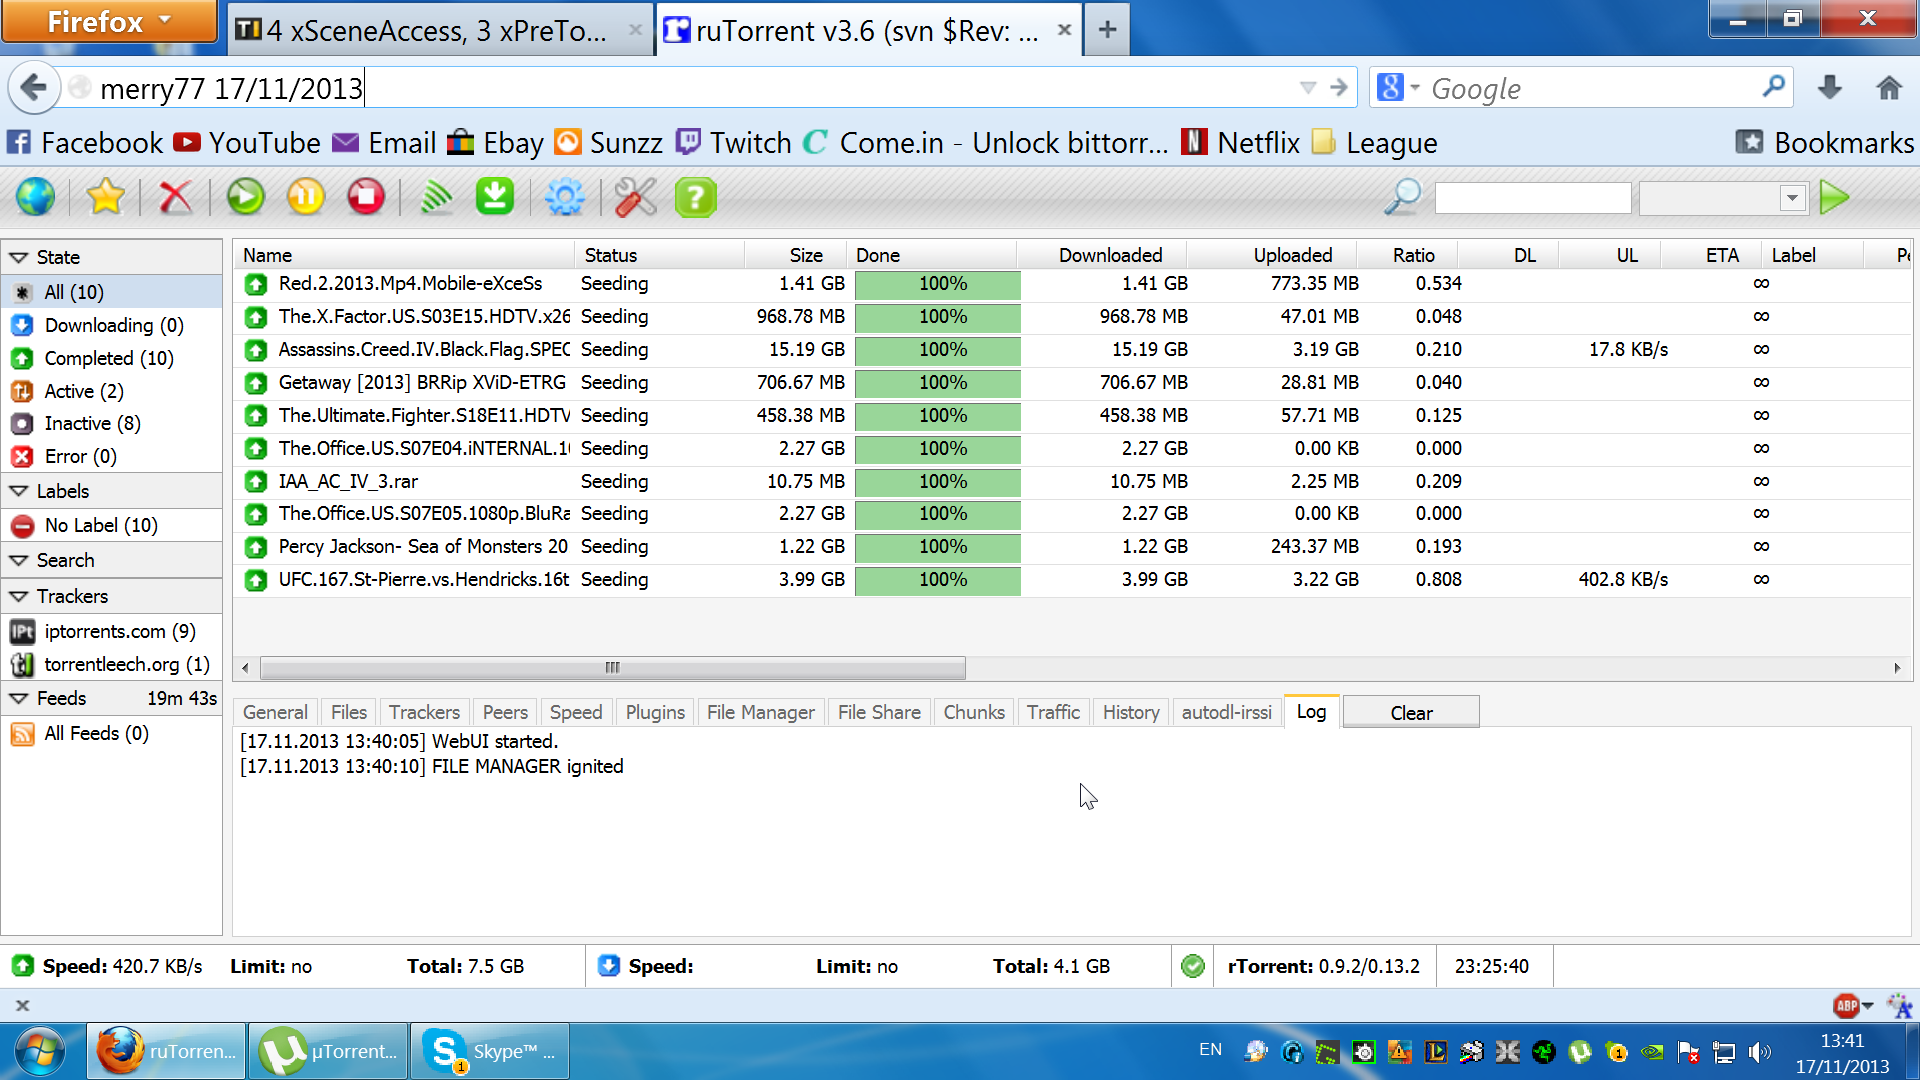The height and width of the screenshot is (1080, 1920).
Task: Expand the Search category panel
Action: point(18,560)
